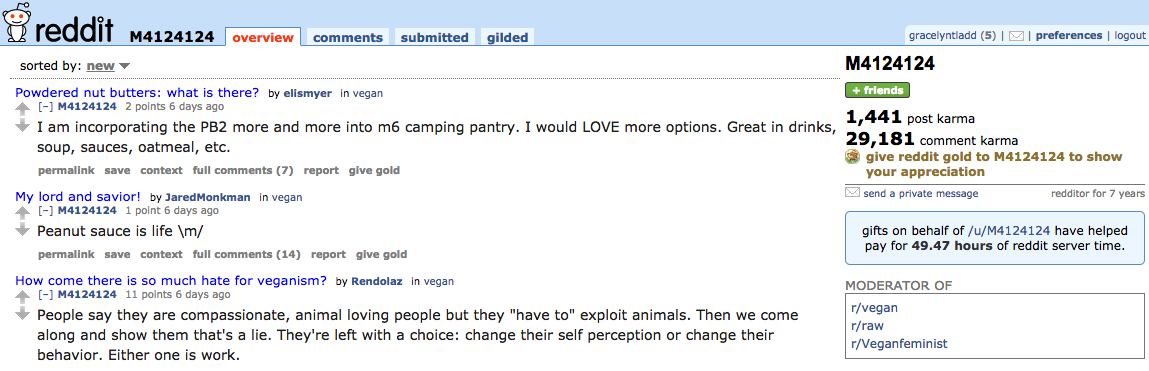1149x371 pixels.
Task: Open the mail envelope icon in header
Action: pyautogui.click(x=1016, y=36)
